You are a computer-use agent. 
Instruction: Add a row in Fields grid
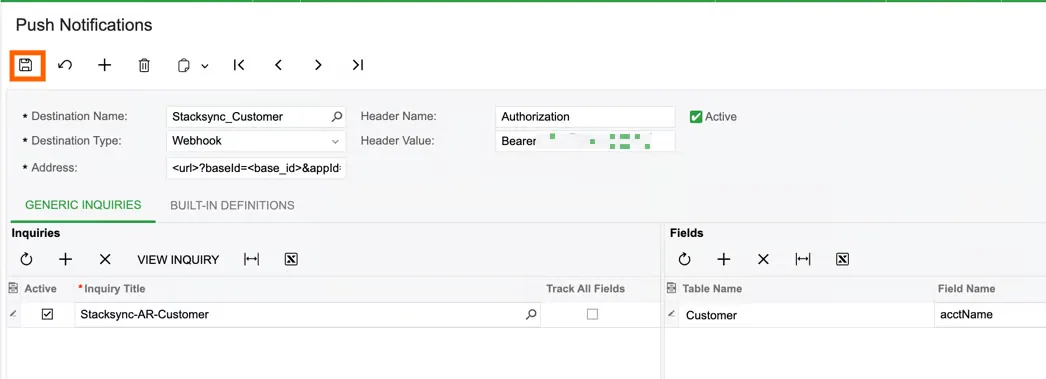pos(724,260)
